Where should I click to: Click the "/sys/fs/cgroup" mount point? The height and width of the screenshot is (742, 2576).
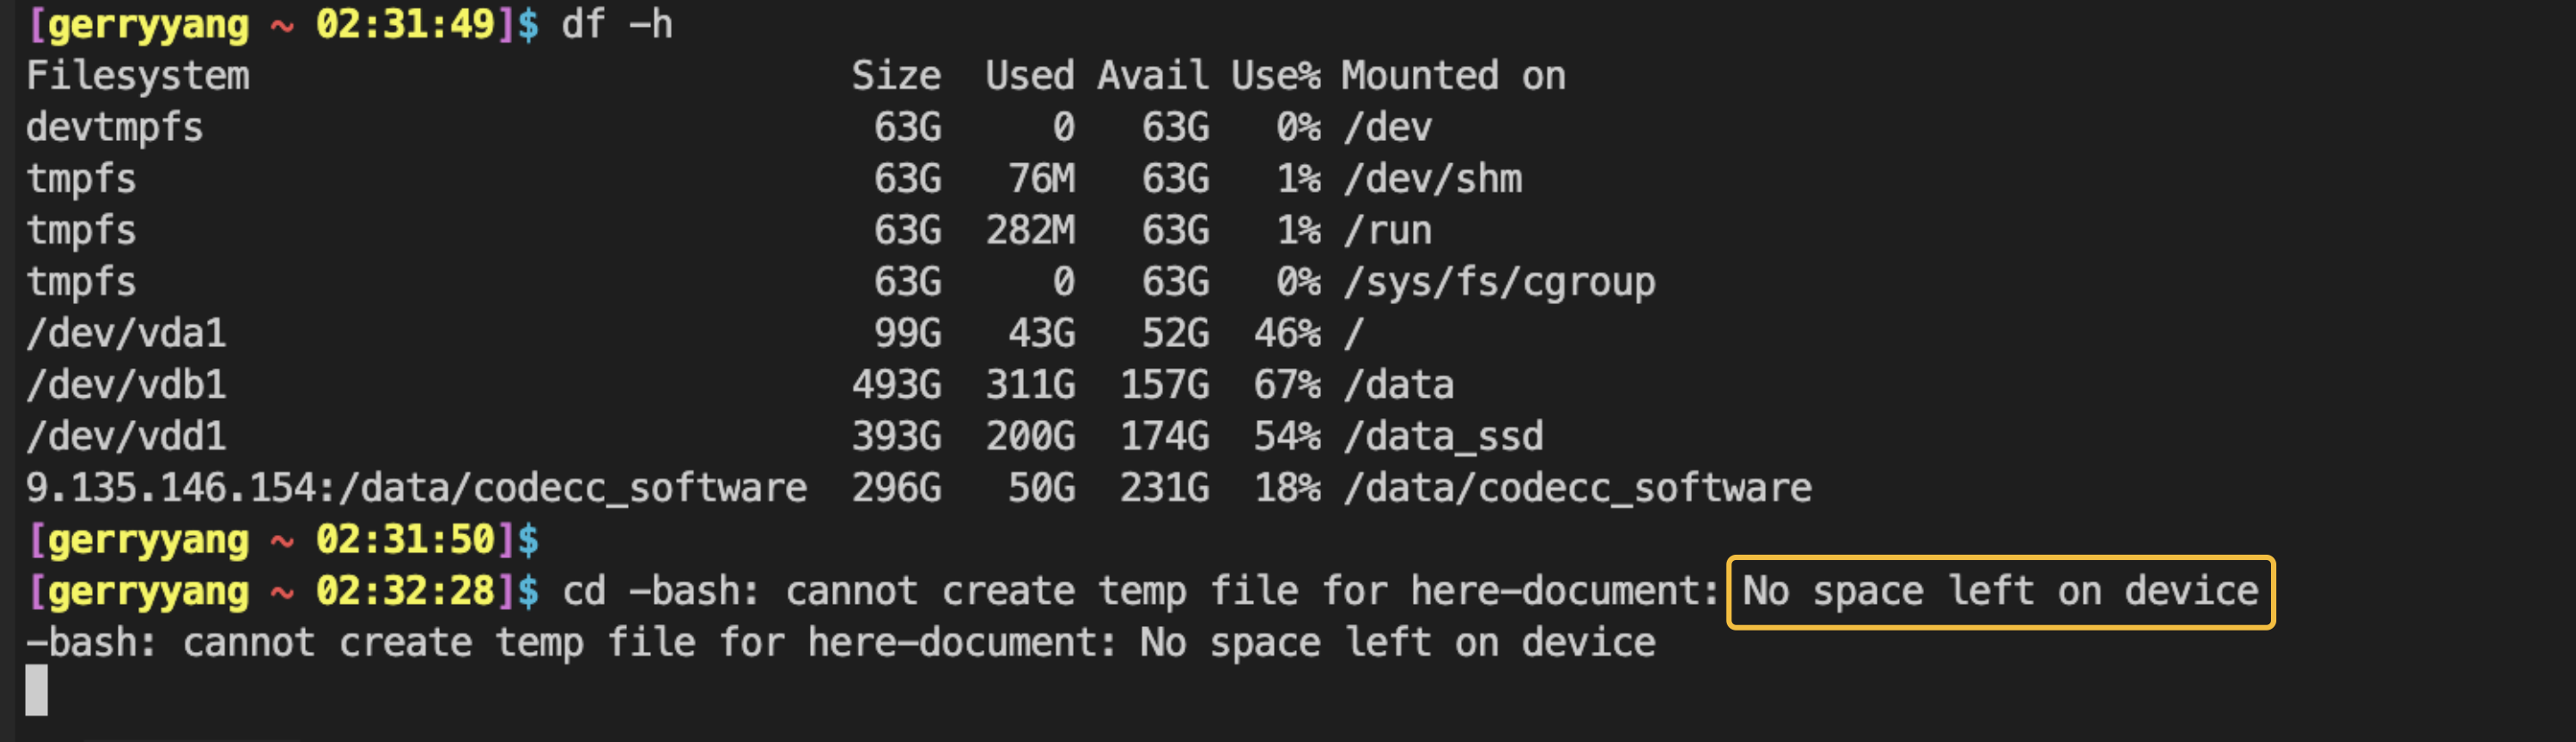tap(1499, 282)
